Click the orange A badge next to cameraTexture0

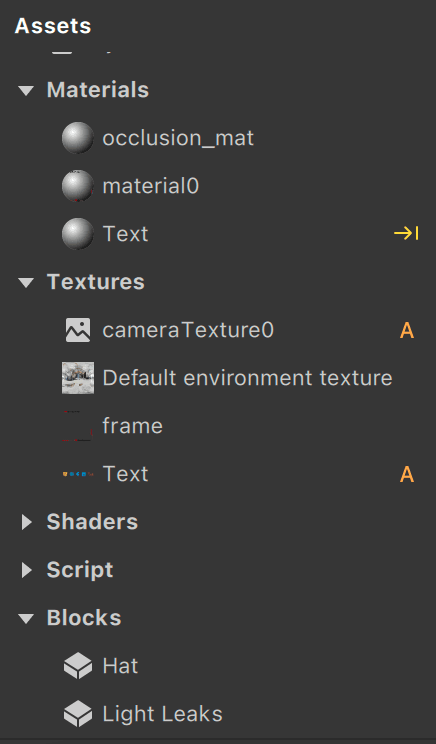coord(407,330)
